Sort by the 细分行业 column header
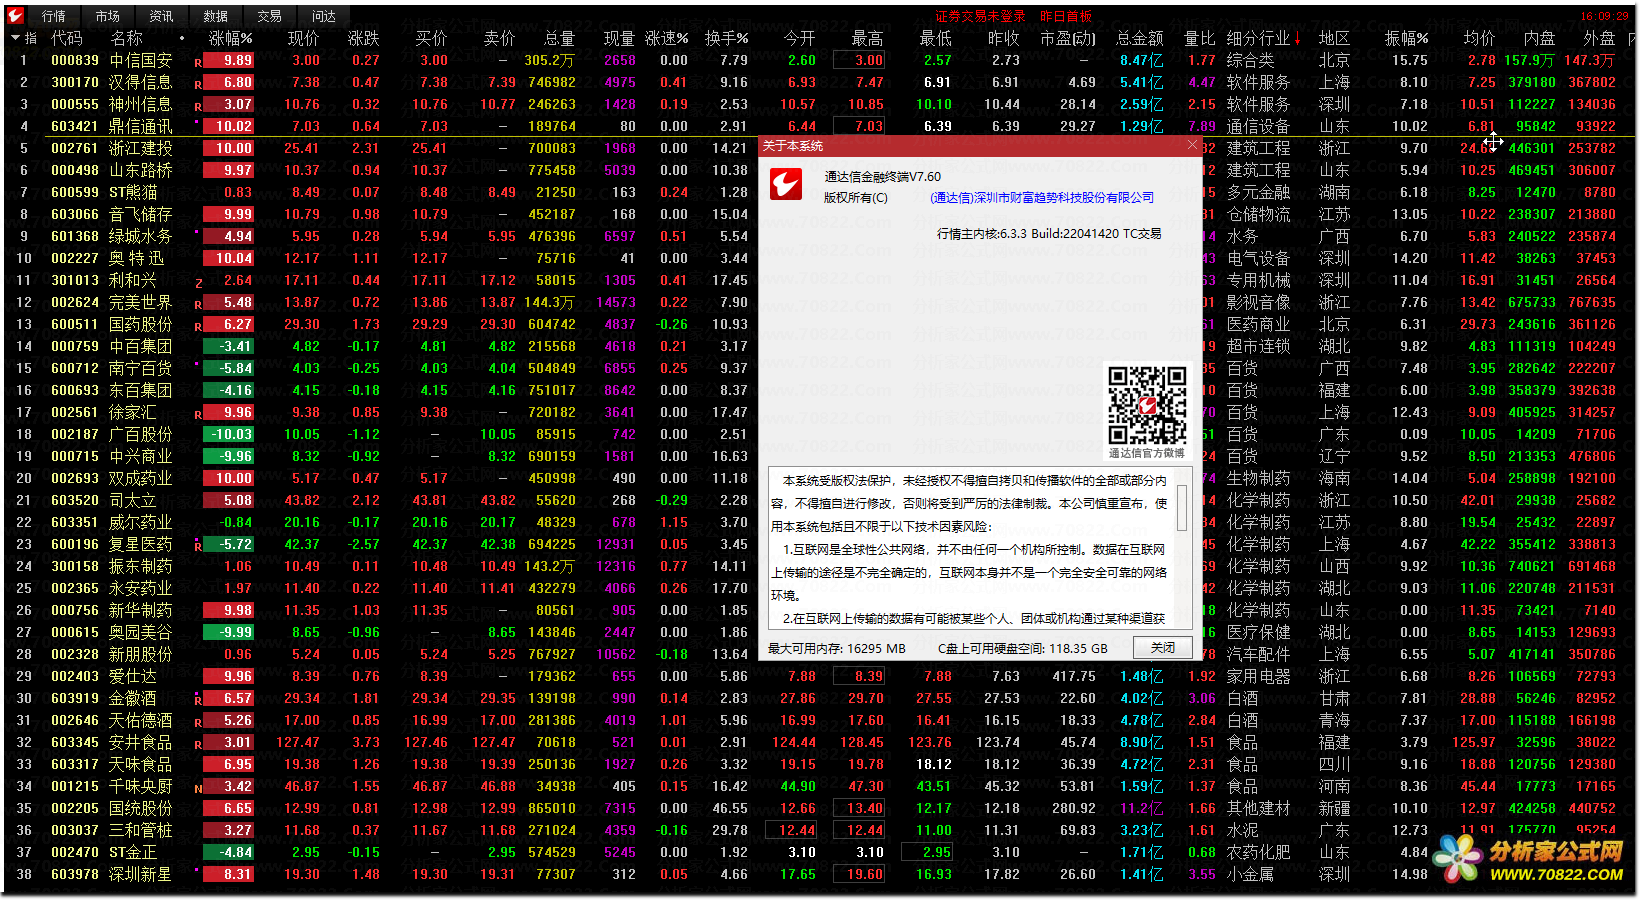This screenshot has height=900, width=1641. [1258, 39]
